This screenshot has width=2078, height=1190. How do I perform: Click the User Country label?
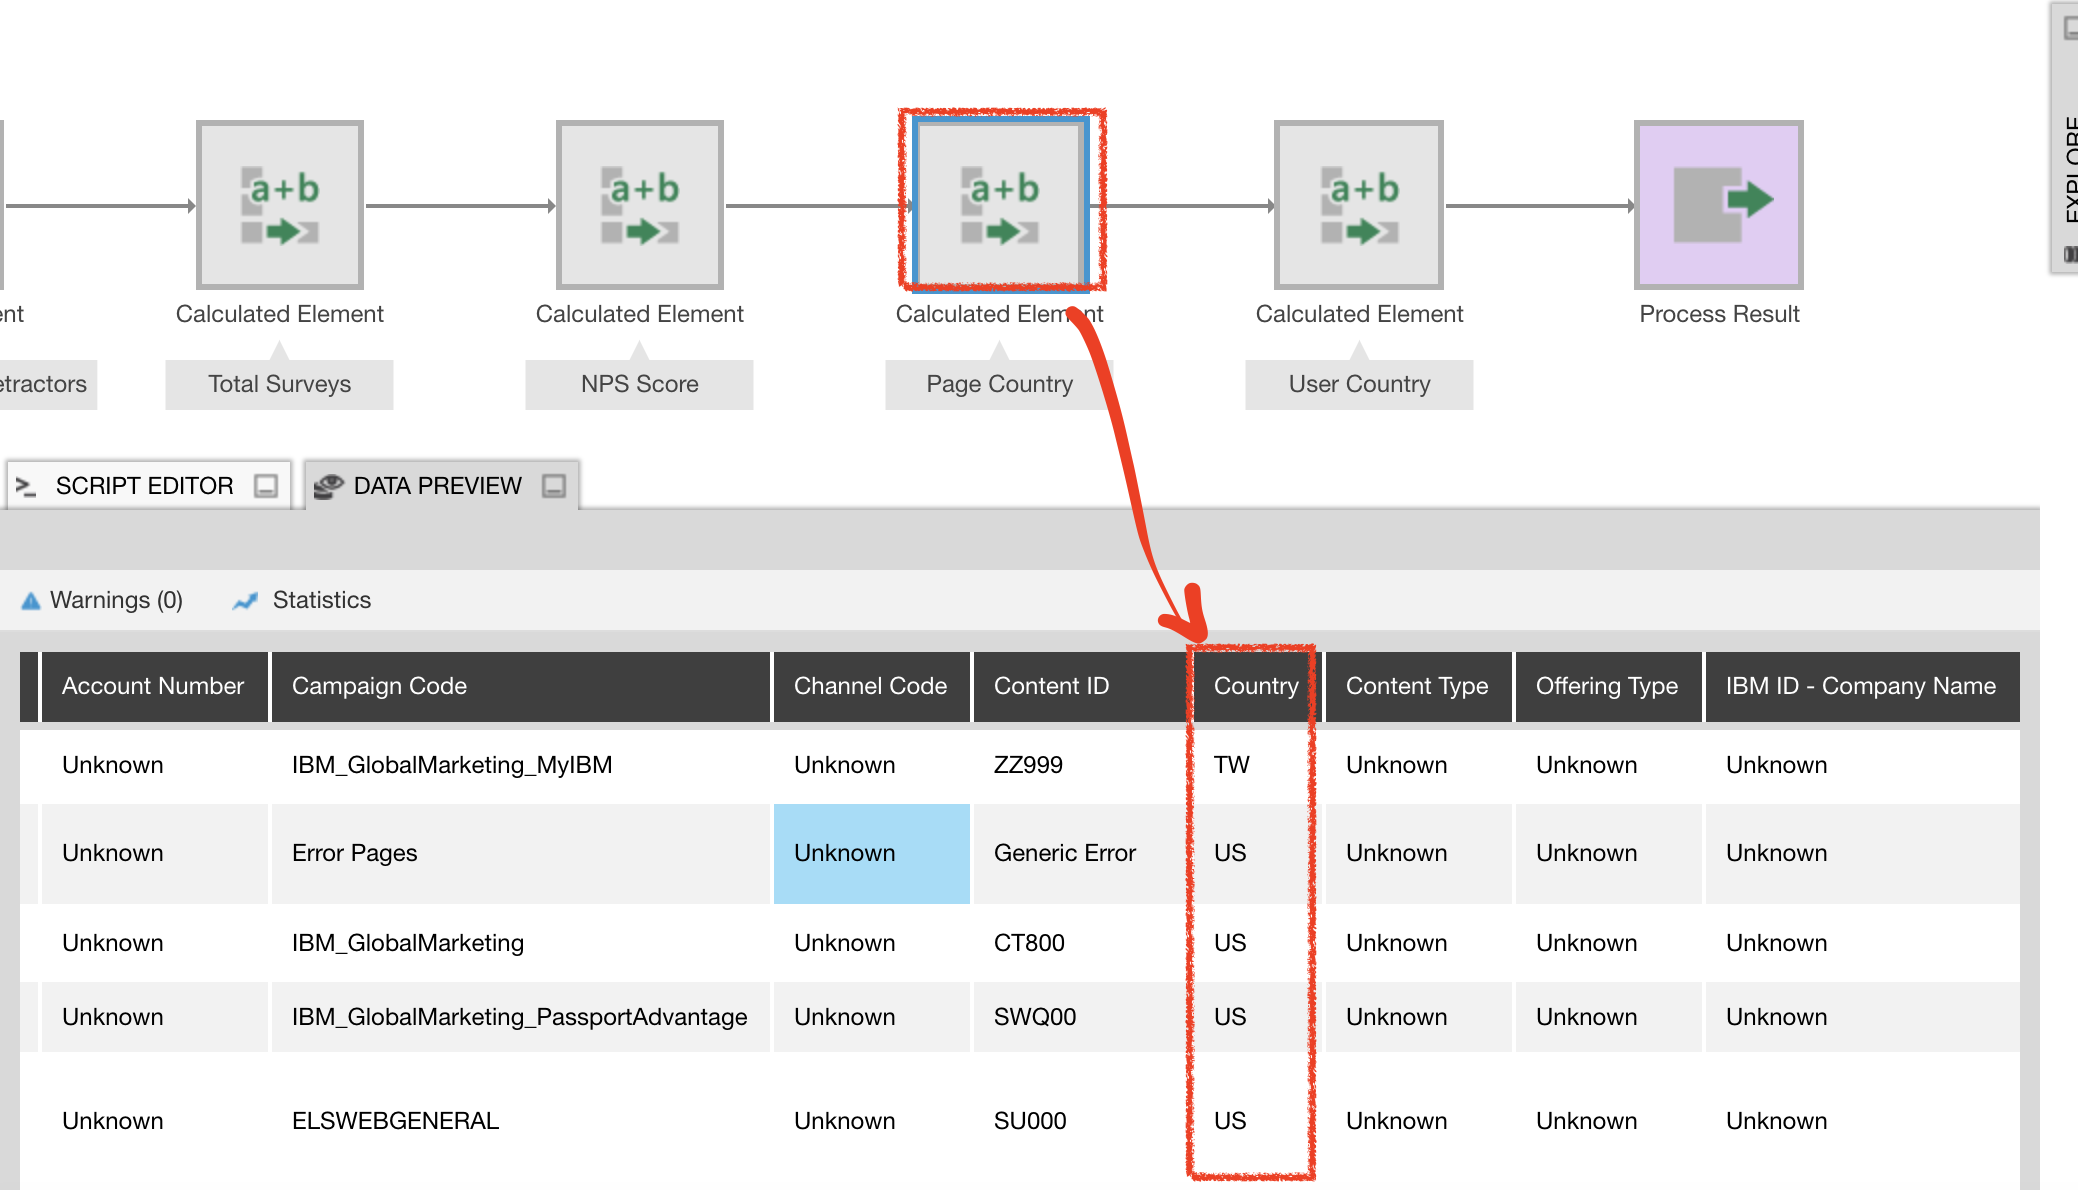1359,384
